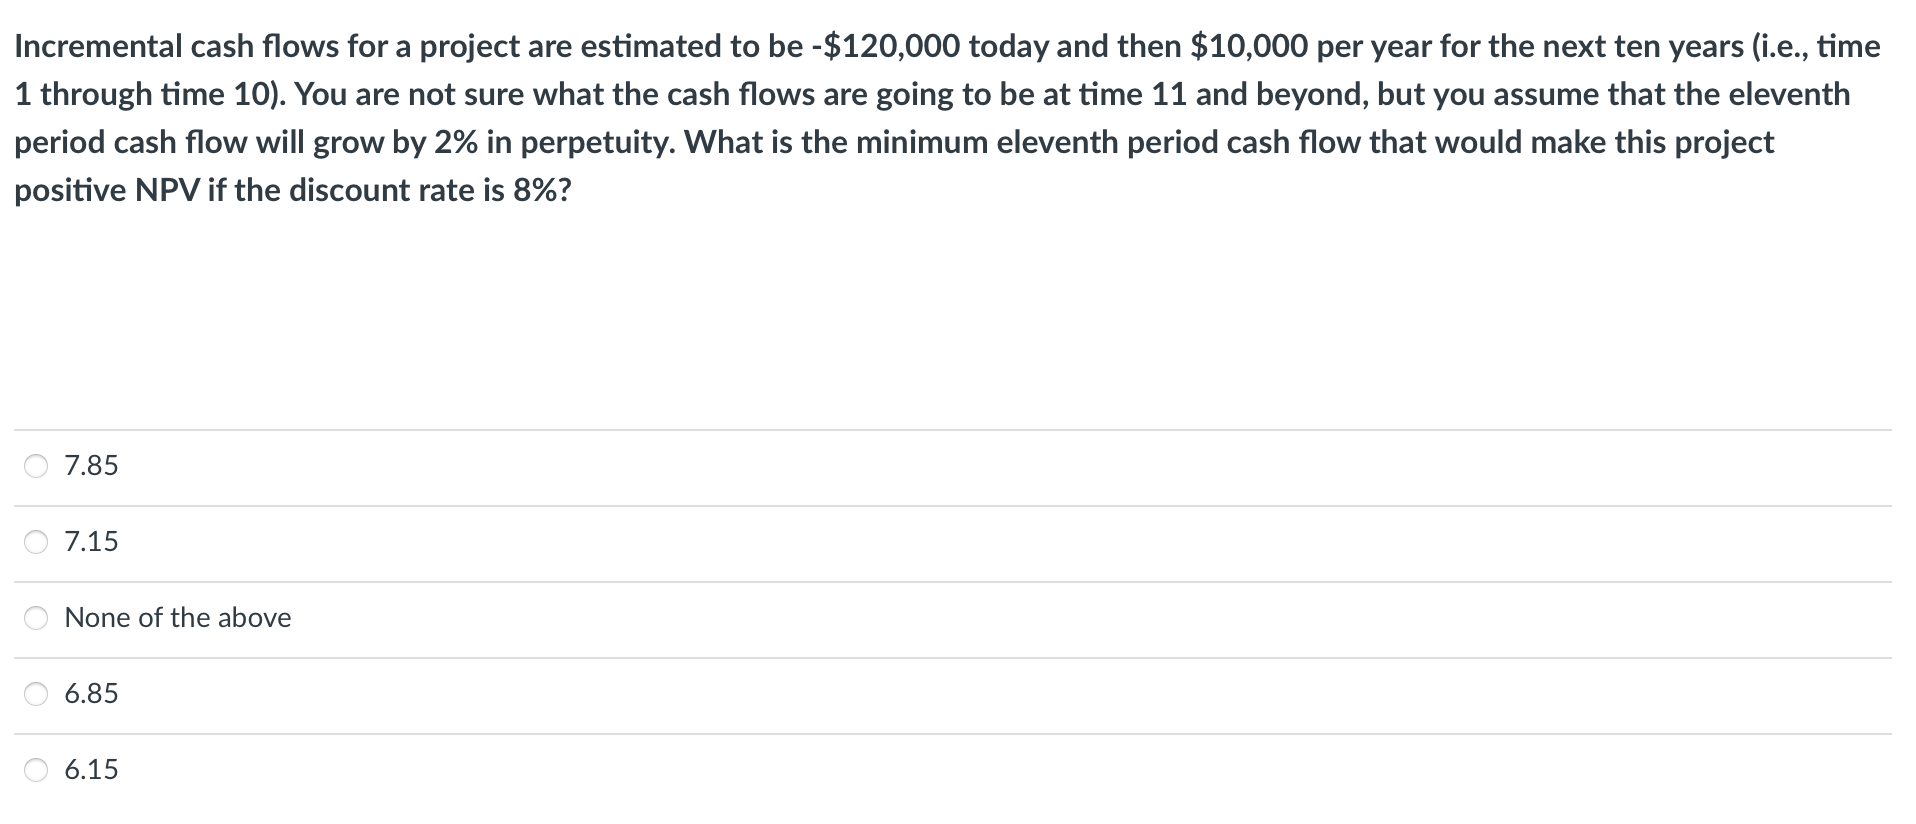This screenshot has width=1916, height=824.
Task: Click the question text paragraph
Action: click(x=950, y=117)
